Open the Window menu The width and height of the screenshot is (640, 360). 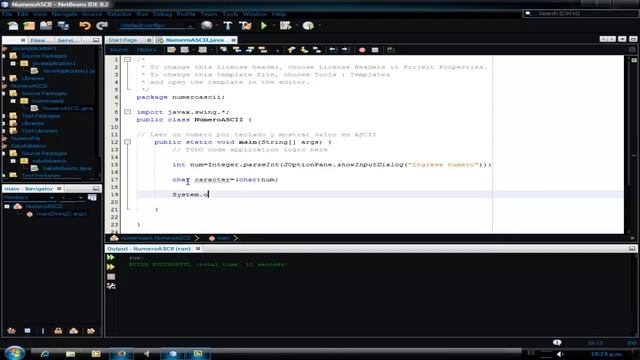[x=255, y=14]
